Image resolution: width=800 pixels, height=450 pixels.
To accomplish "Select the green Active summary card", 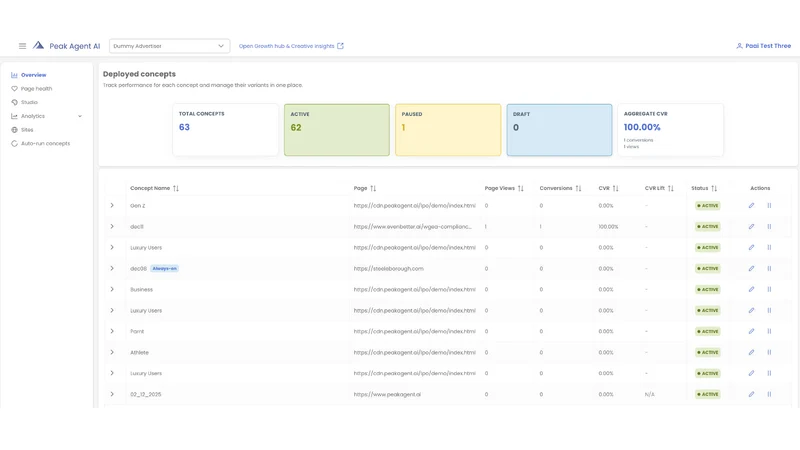I will coord(337,130).
